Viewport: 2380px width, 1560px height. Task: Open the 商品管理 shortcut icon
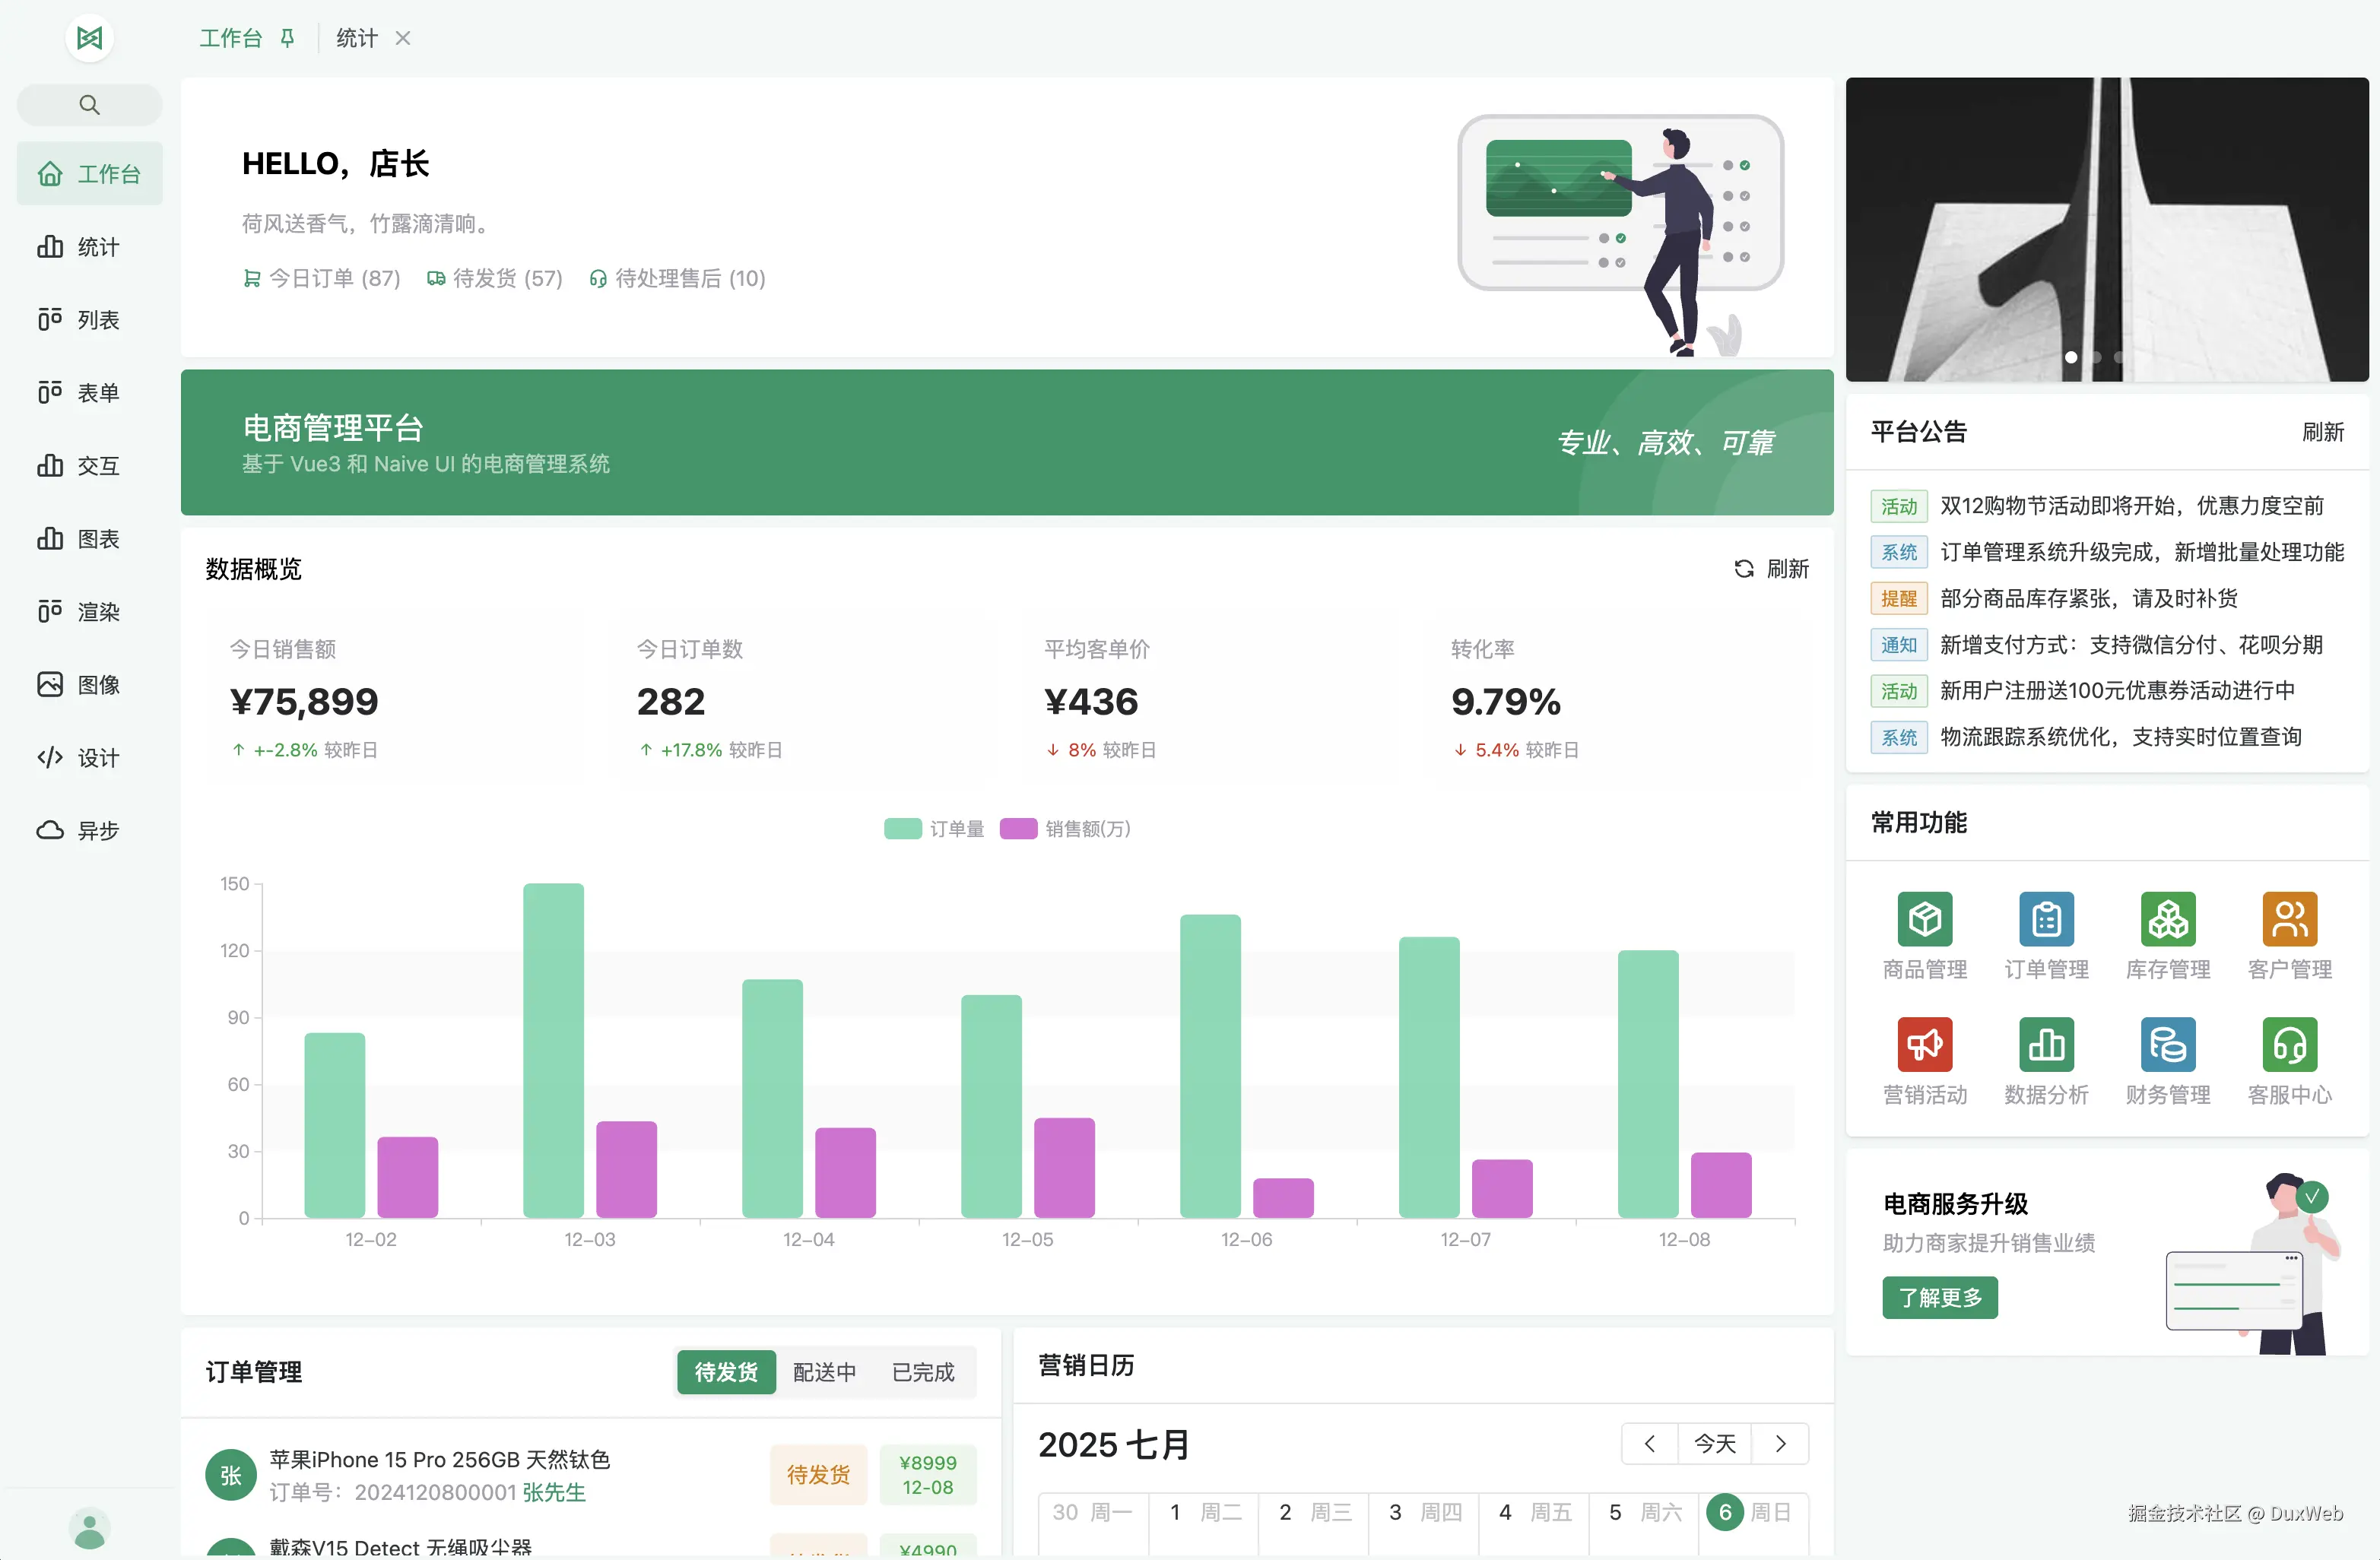(1924, 918)
